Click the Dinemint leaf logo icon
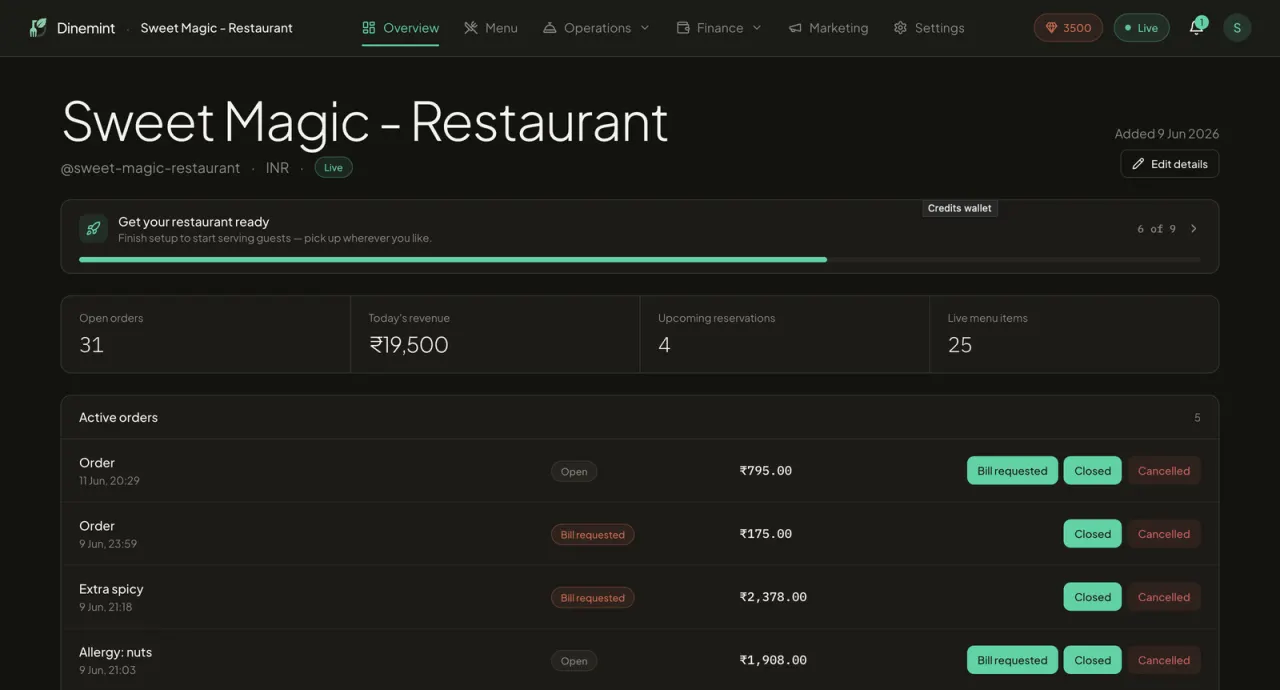Viewport: 1280px width, 690px height. 38,28
